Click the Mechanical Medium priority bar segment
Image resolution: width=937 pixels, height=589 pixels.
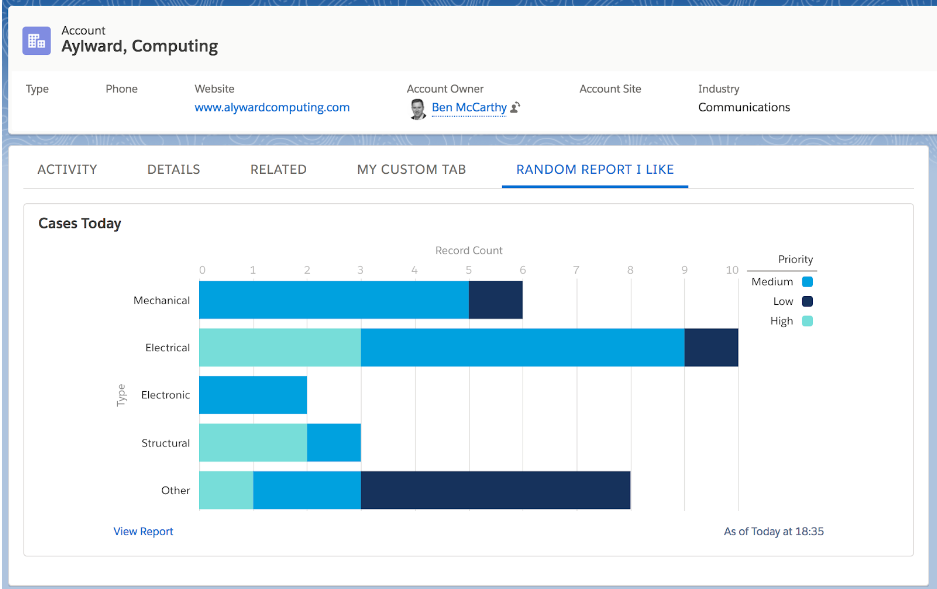tap(334, 300)
